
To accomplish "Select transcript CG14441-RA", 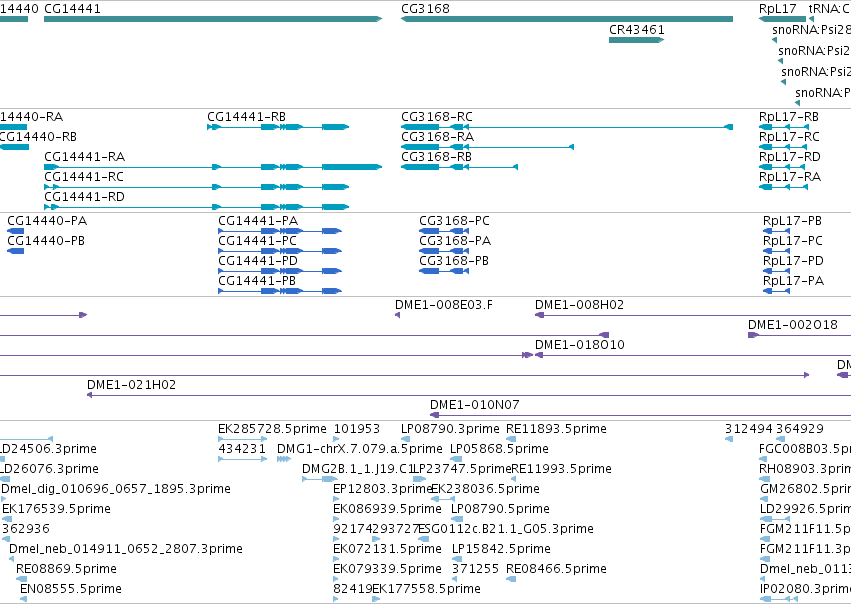I will pos(213,167).
